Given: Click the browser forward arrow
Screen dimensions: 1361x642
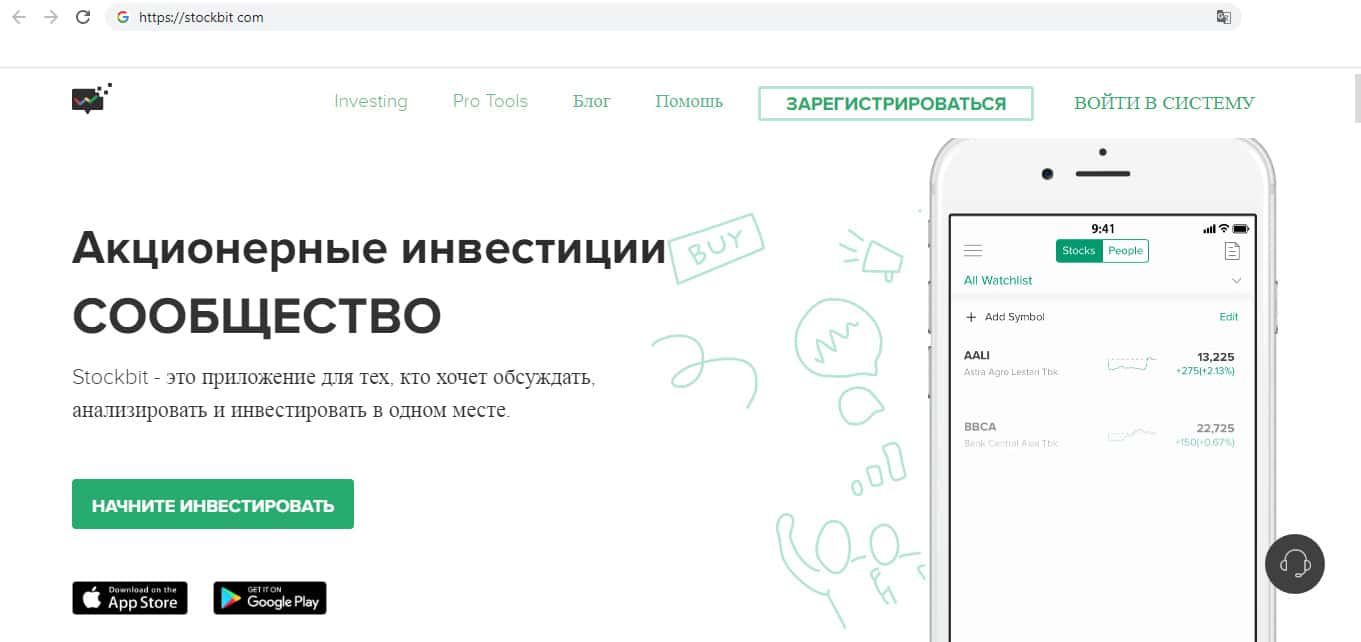Looking at the screenshot, I should [51, 17].
